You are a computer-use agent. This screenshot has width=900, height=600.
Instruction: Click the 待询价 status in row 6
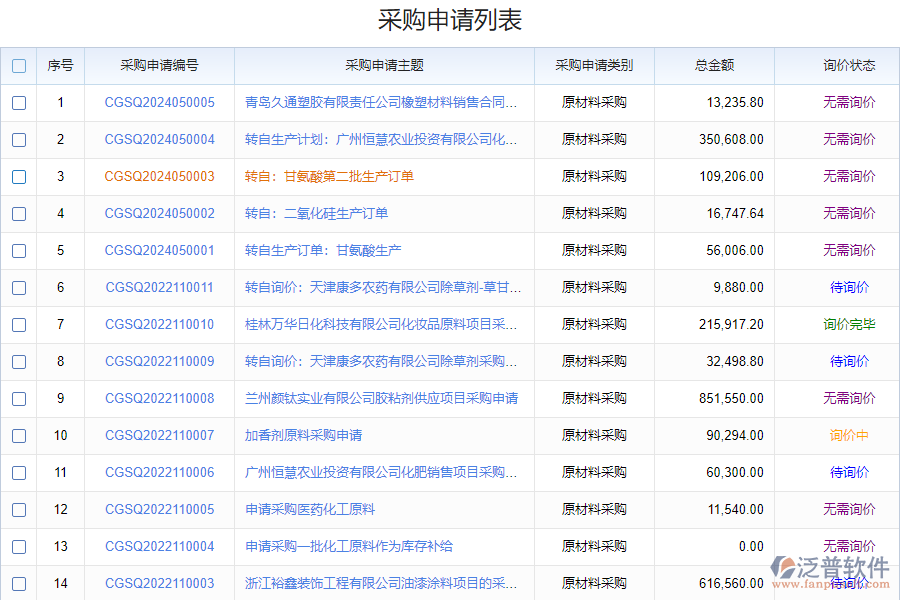[x=849, y=288]
